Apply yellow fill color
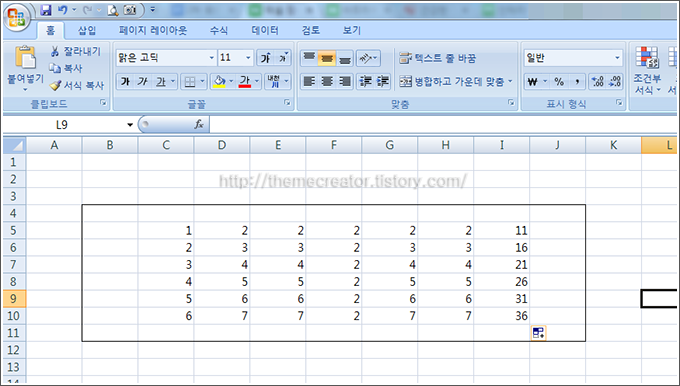Viewport: 680px width, 386px height. click(x=220, y=81)
